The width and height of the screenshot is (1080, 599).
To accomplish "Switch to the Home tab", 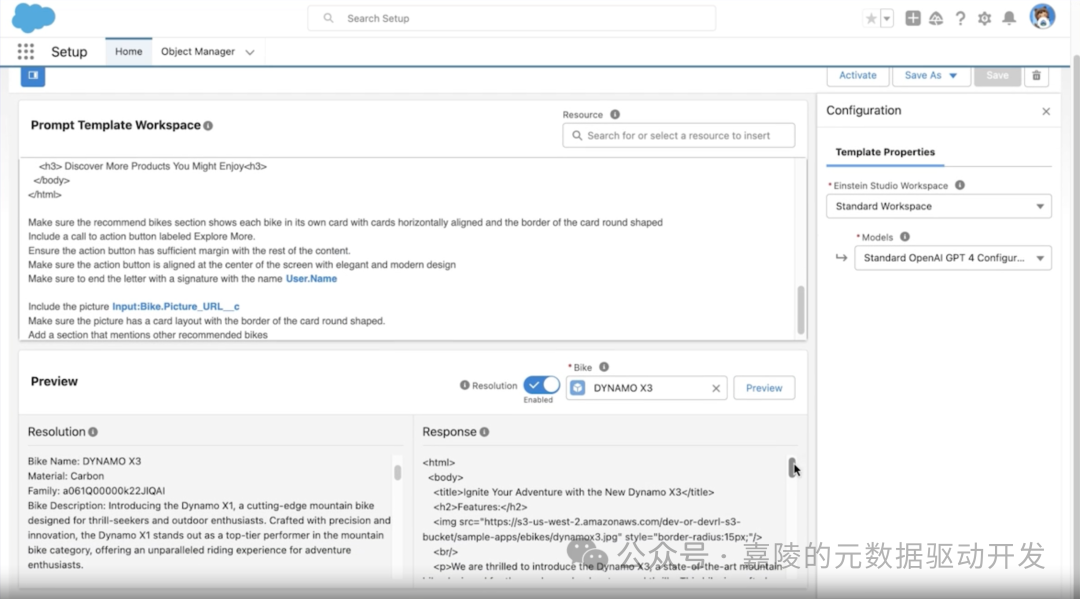I will tap(129, 52).
